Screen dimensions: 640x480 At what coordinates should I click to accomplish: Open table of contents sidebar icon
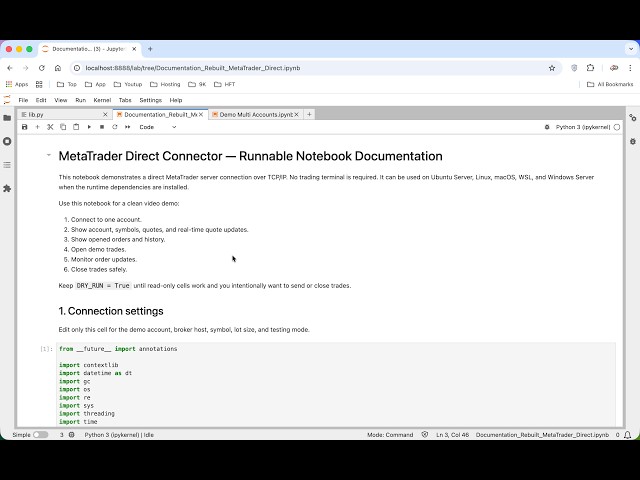(x=7, y=165)
